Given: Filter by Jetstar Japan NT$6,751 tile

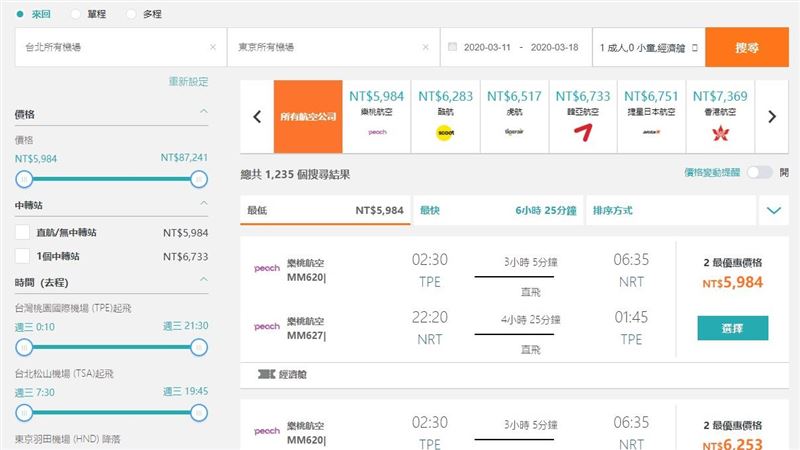Looking at the screenshot, I should pos(652,117).
